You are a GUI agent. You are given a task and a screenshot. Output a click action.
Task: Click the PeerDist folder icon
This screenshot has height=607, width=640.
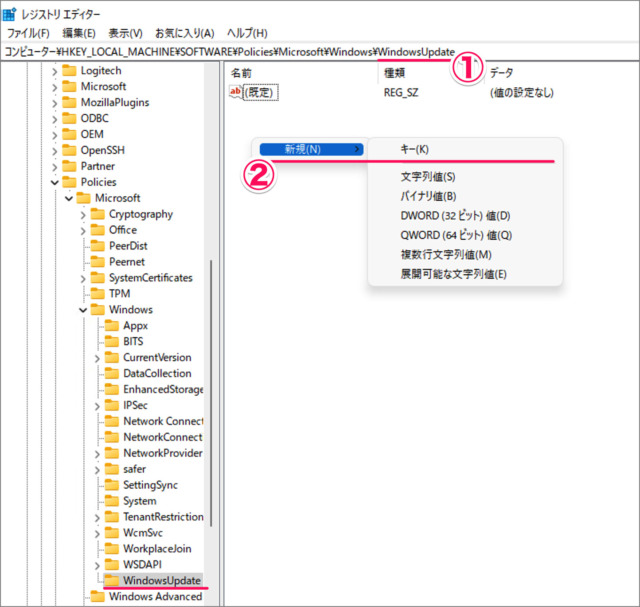[x=98, y=246]
